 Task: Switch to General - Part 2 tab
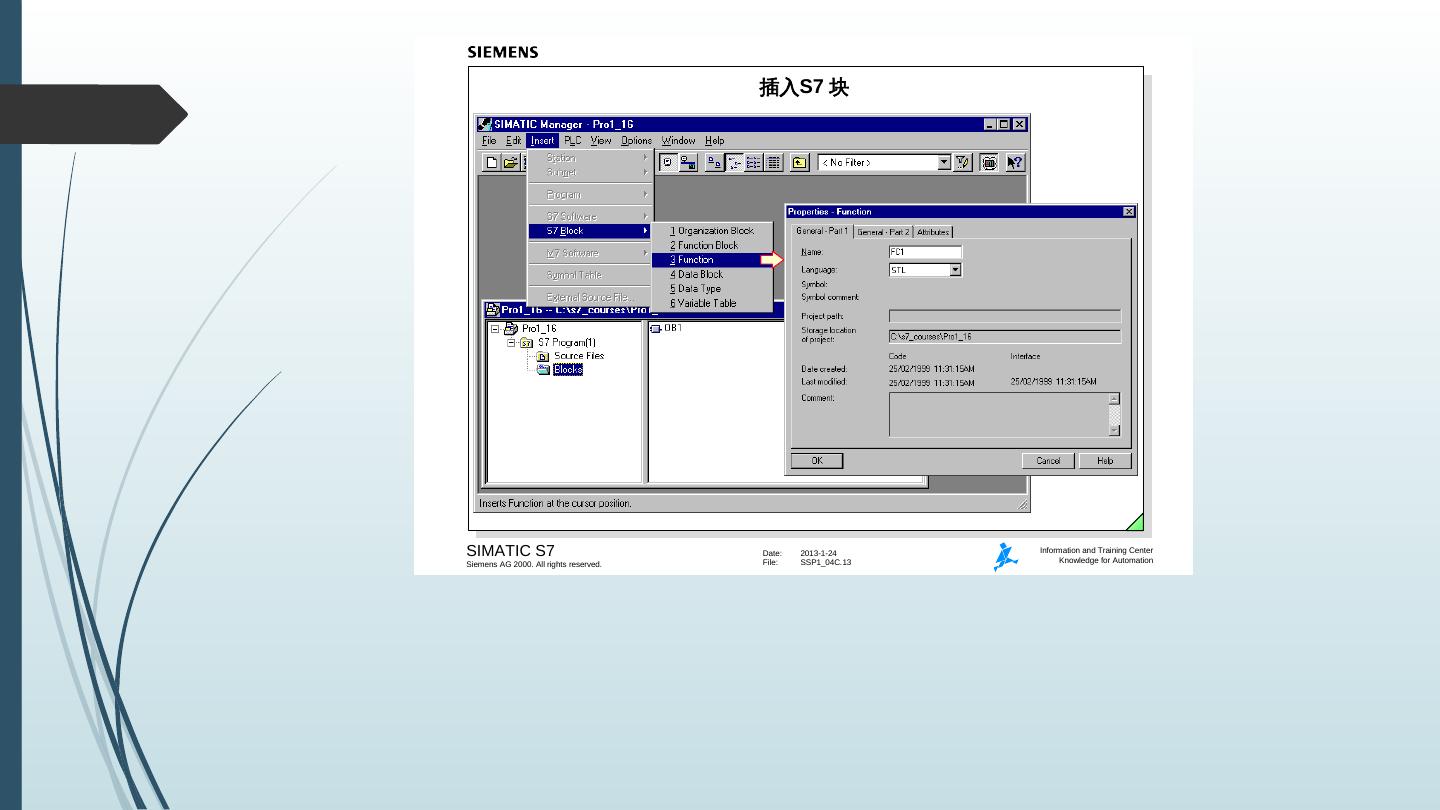[883, 232]
